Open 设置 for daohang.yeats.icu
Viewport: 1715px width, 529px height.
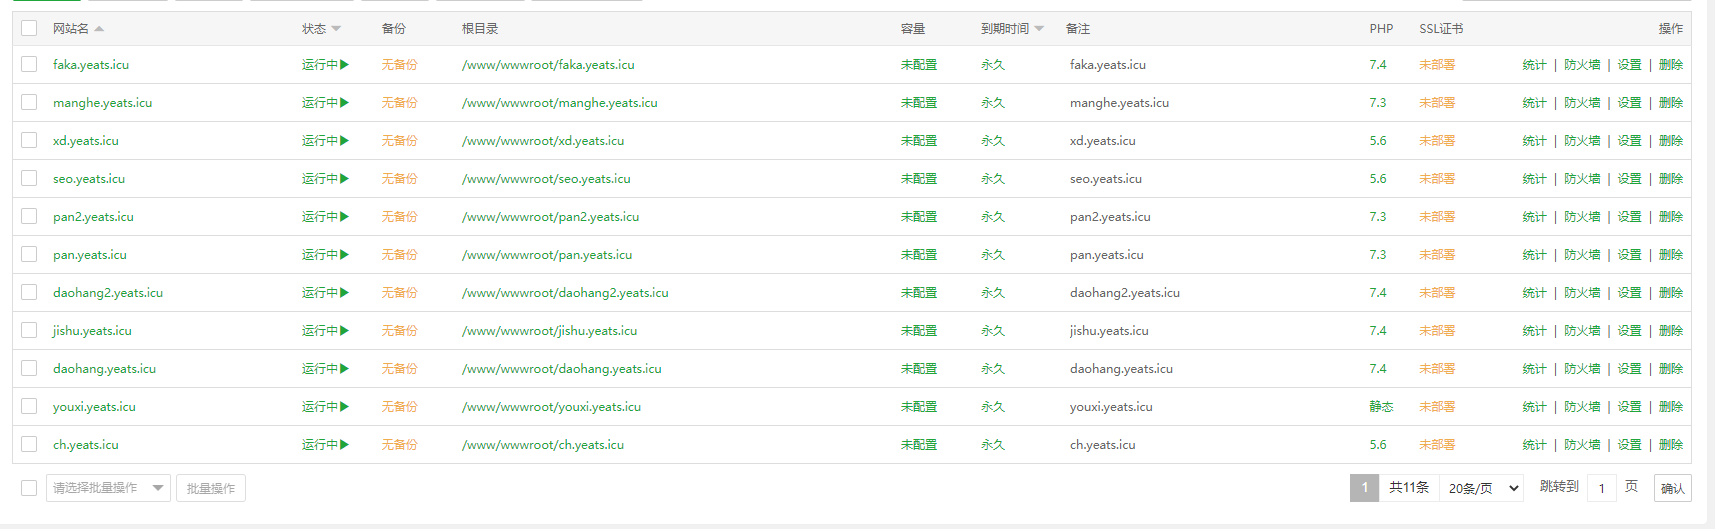coord(1630,369)
